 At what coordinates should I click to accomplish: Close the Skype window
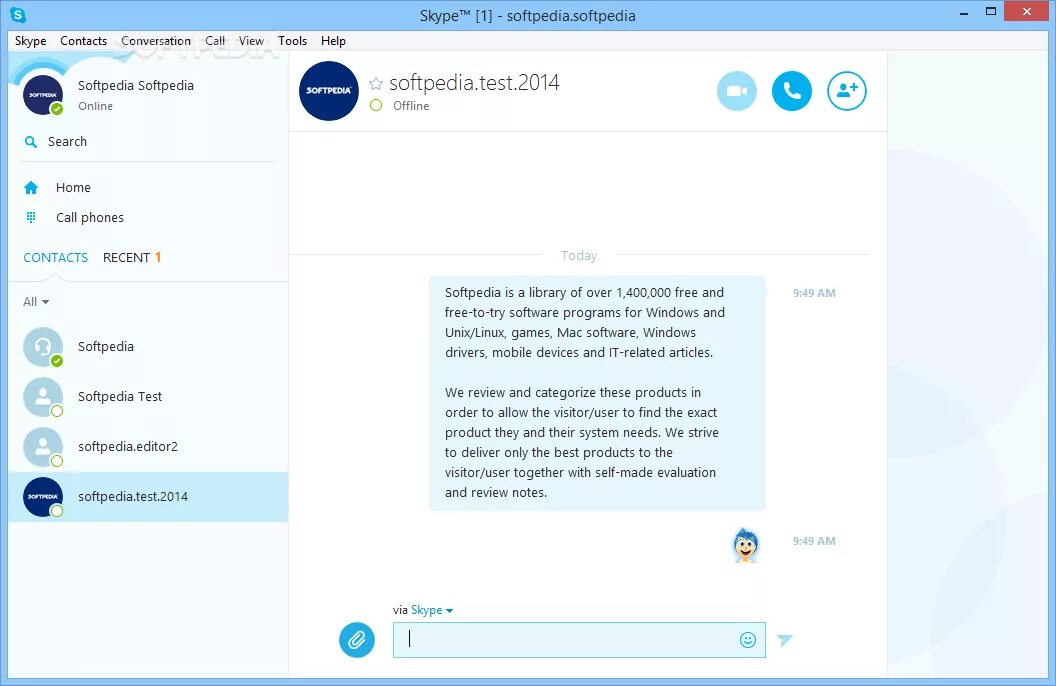1026,11
